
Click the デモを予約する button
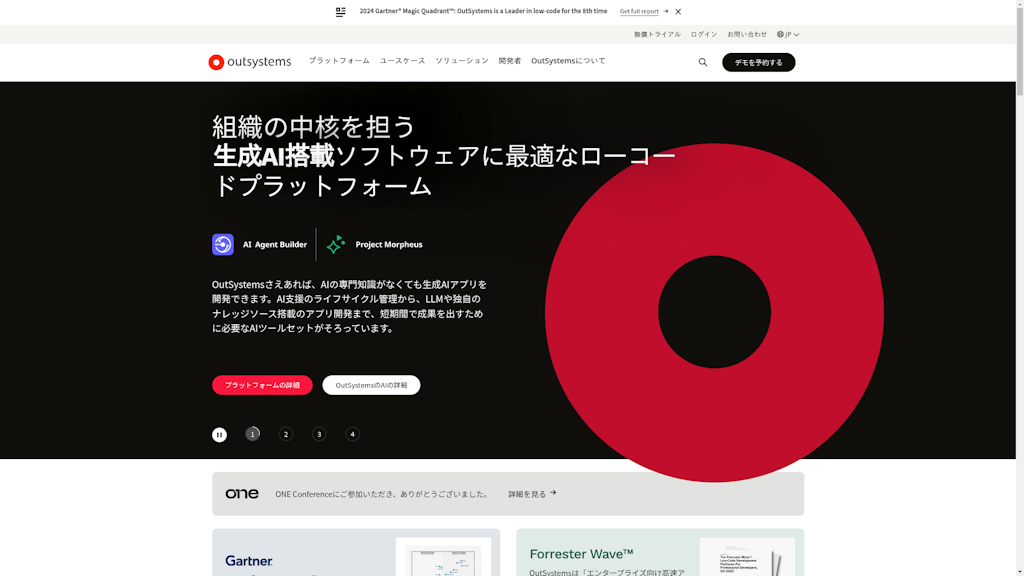pos(758,62)
